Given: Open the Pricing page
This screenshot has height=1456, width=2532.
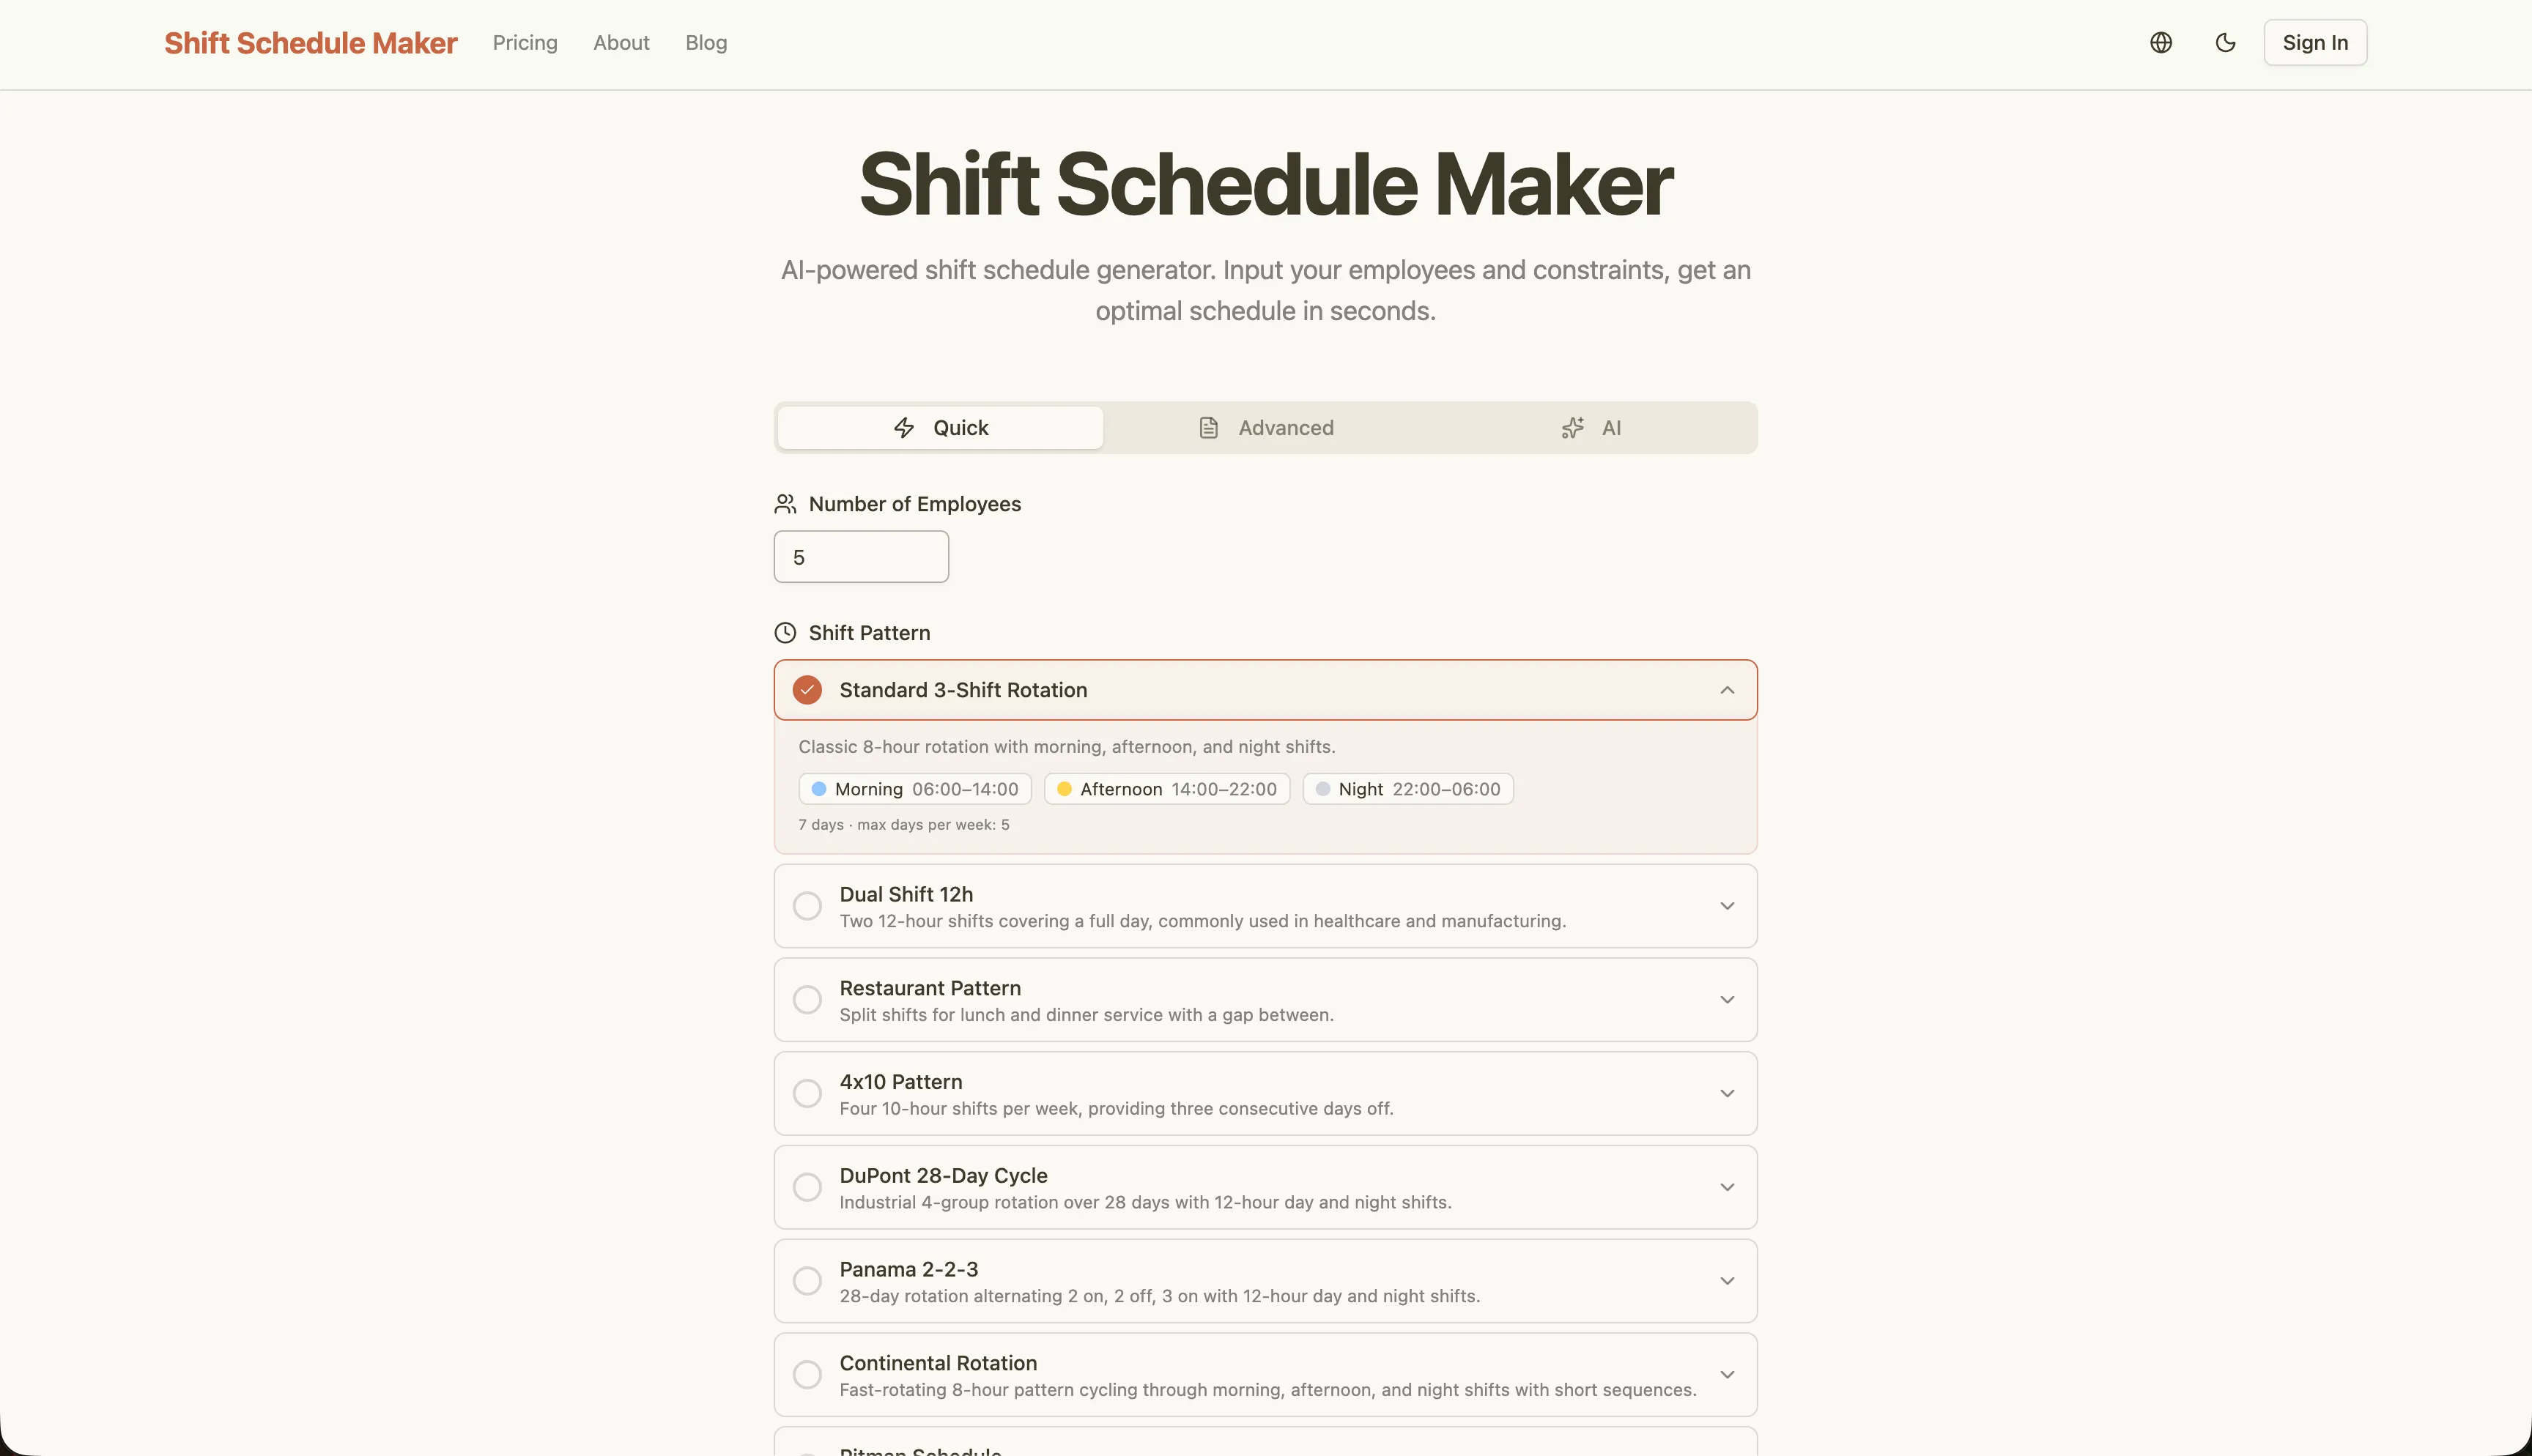Looking at the screenshot, I should click(524, 42).
